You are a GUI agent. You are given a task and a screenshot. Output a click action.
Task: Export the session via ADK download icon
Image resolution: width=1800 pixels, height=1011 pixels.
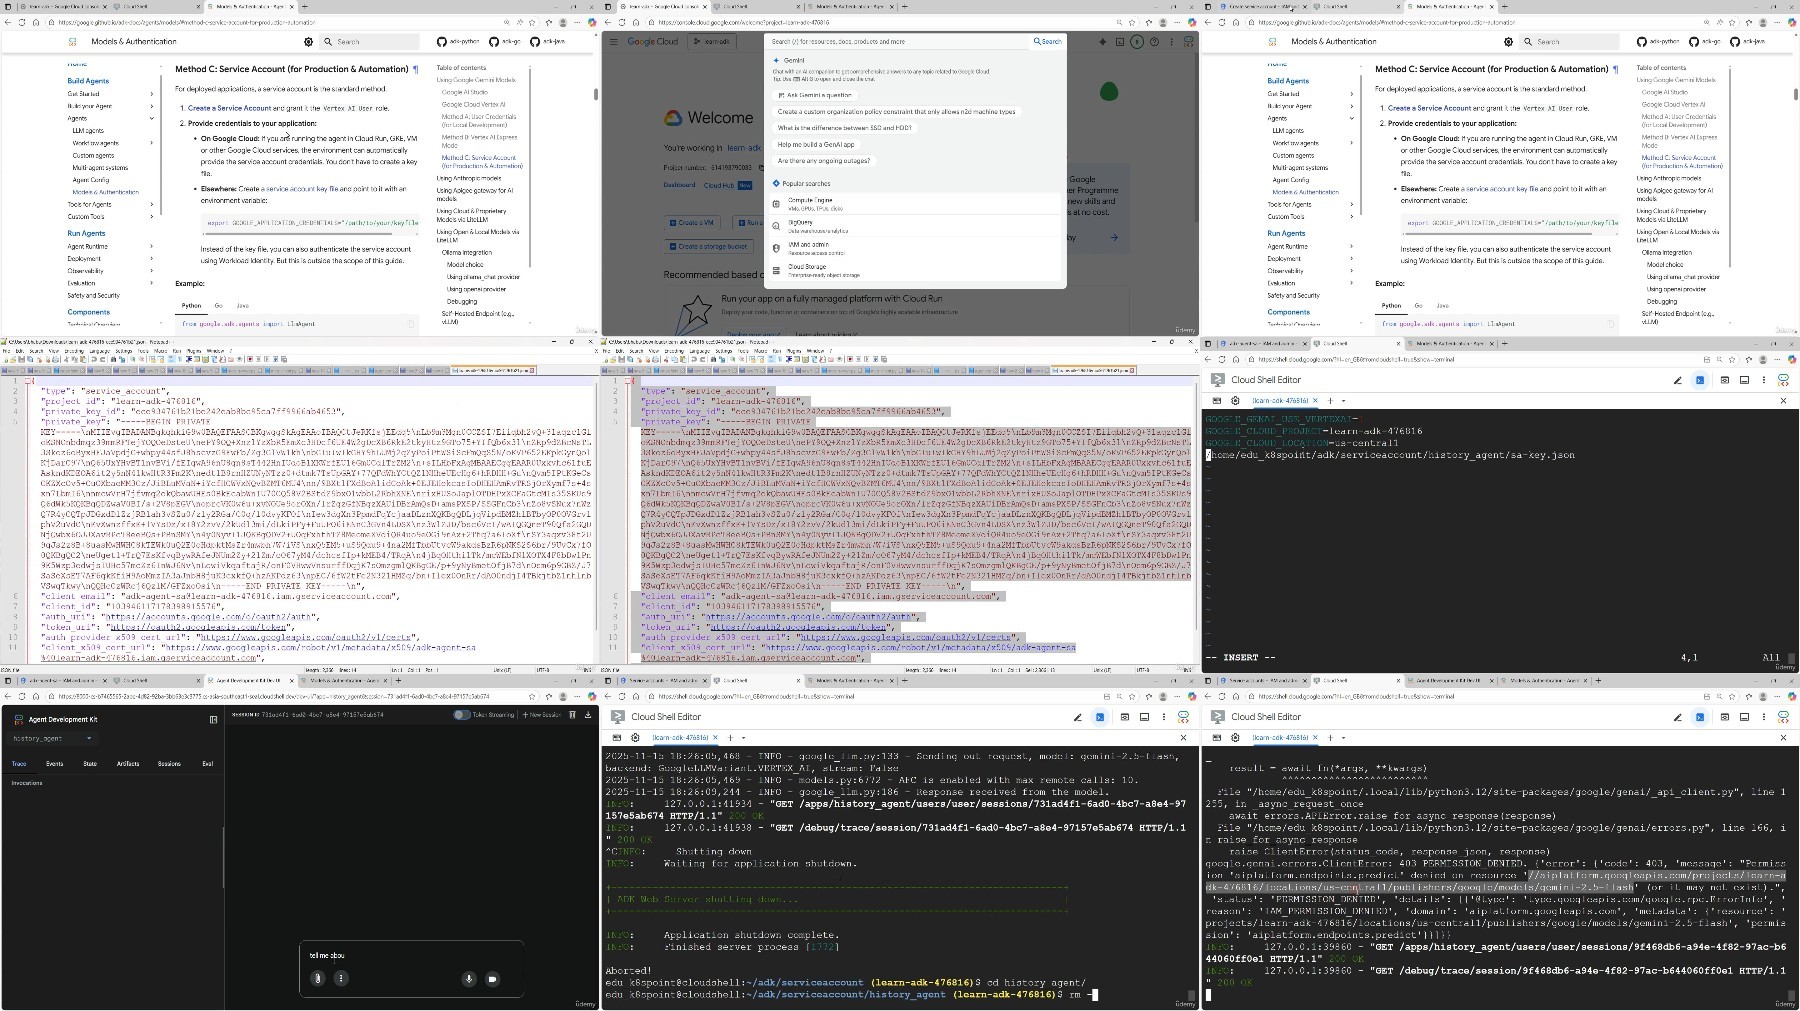coord(588,715)
